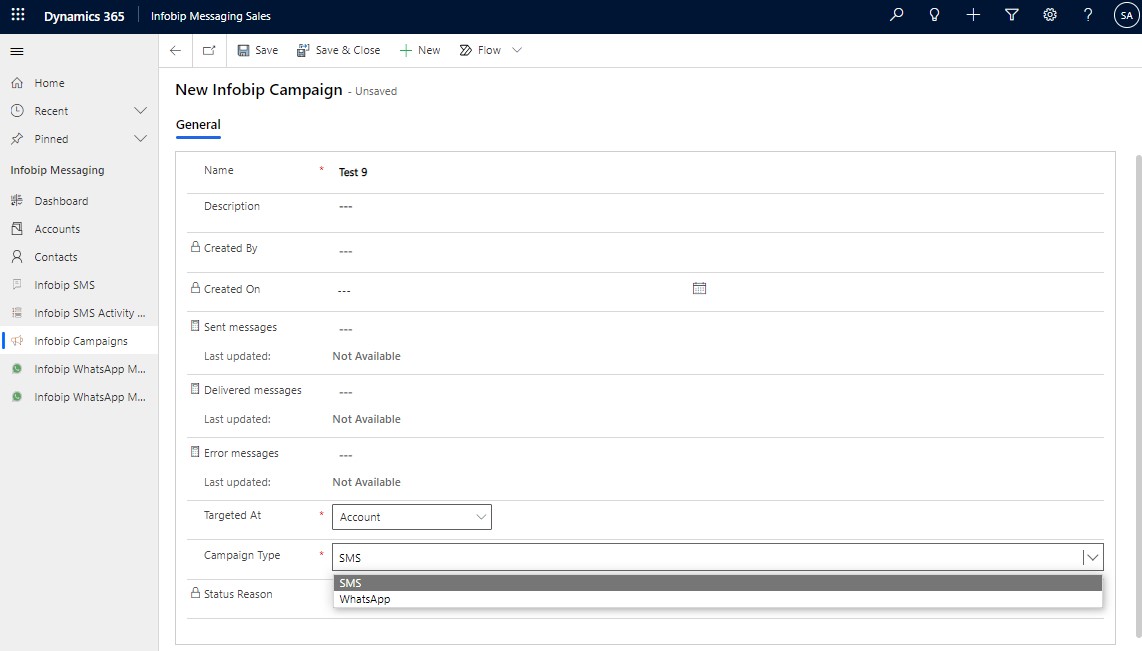Click the Name input field
Screen dimensions: 1142x651
[700, 172]
